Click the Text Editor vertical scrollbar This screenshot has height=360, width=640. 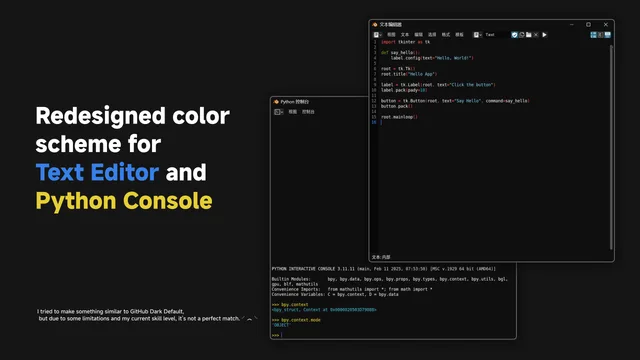pos(611,147)
